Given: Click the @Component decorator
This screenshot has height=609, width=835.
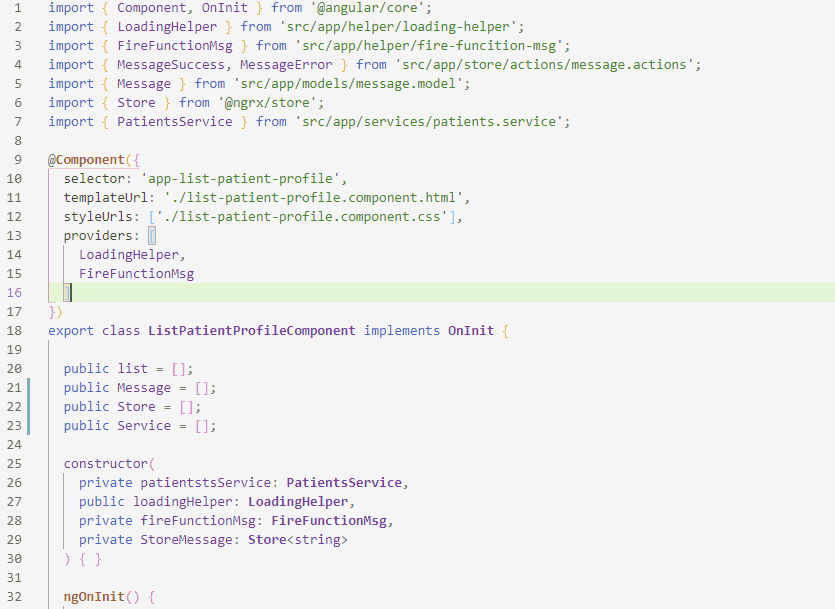Looking at the screenshot, I should (86, 160).
